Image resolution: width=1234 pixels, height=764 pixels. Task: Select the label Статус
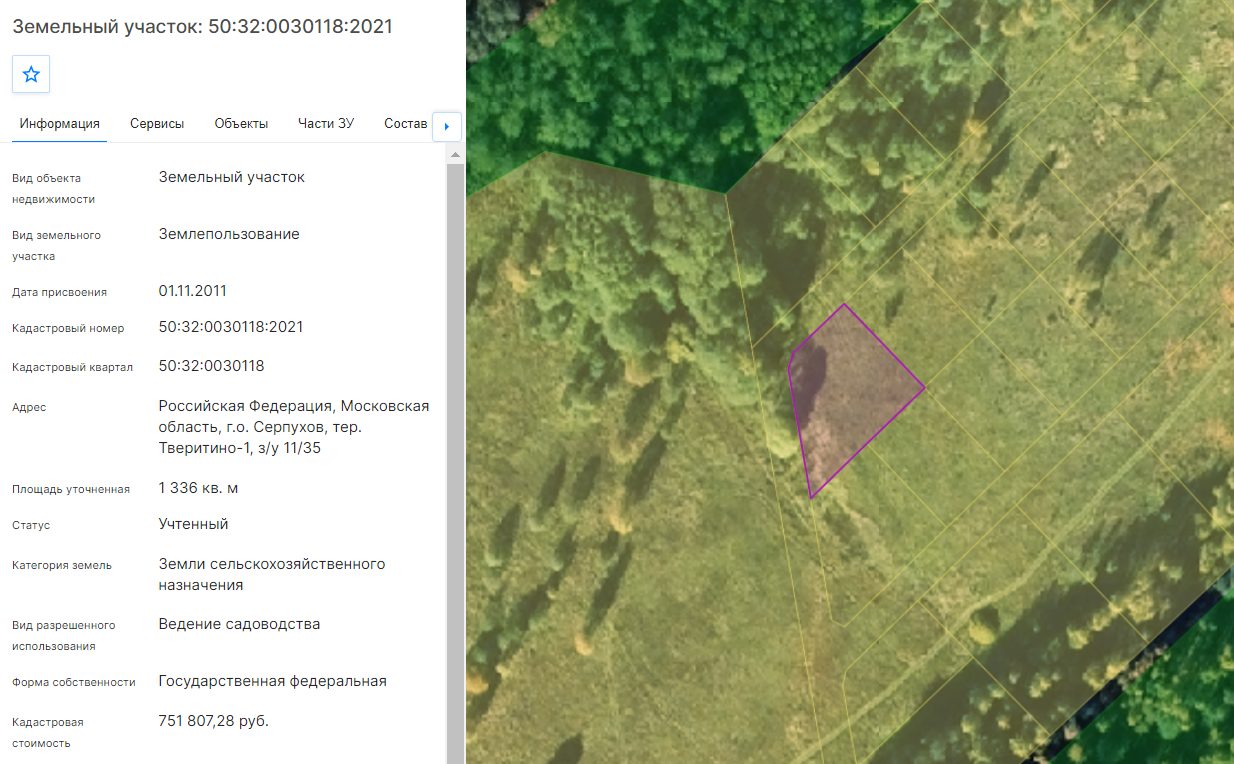tap(31, 525)
